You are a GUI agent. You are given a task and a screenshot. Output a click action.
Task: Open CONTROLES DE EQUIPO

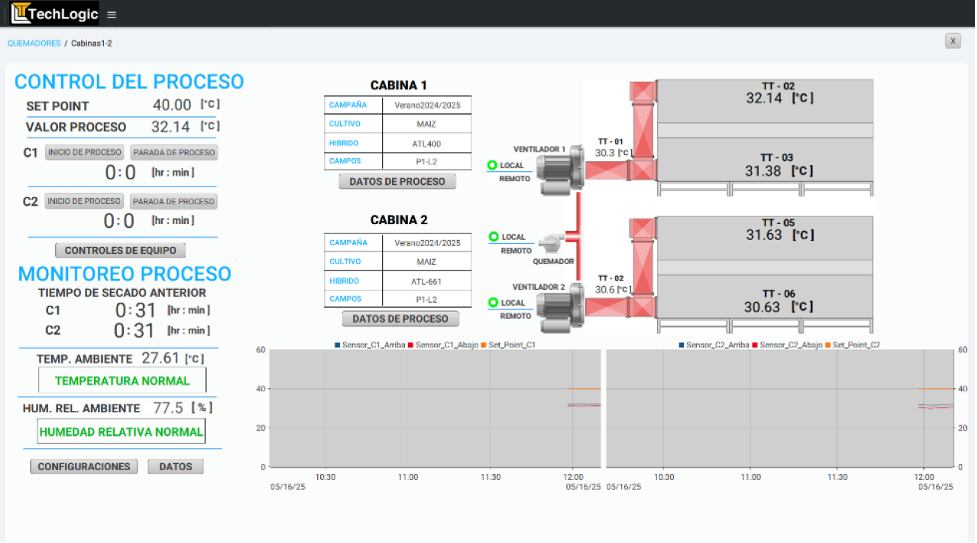click(120, 250)
